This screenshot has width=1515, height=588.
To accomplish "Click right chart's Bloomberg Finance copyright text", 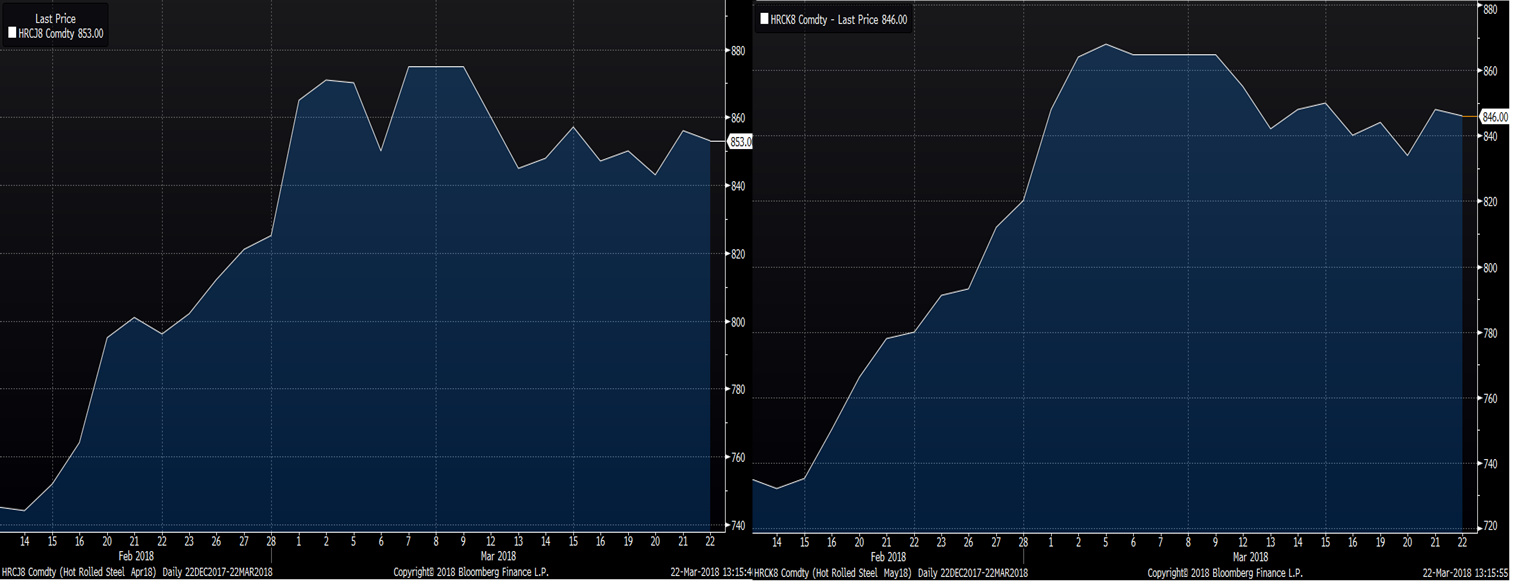I will (1224, 573).
